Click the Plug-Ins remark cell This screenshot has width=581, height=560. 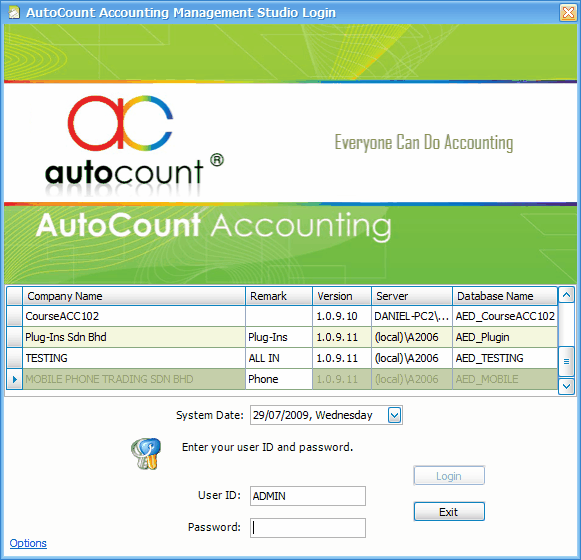point(279,337)
